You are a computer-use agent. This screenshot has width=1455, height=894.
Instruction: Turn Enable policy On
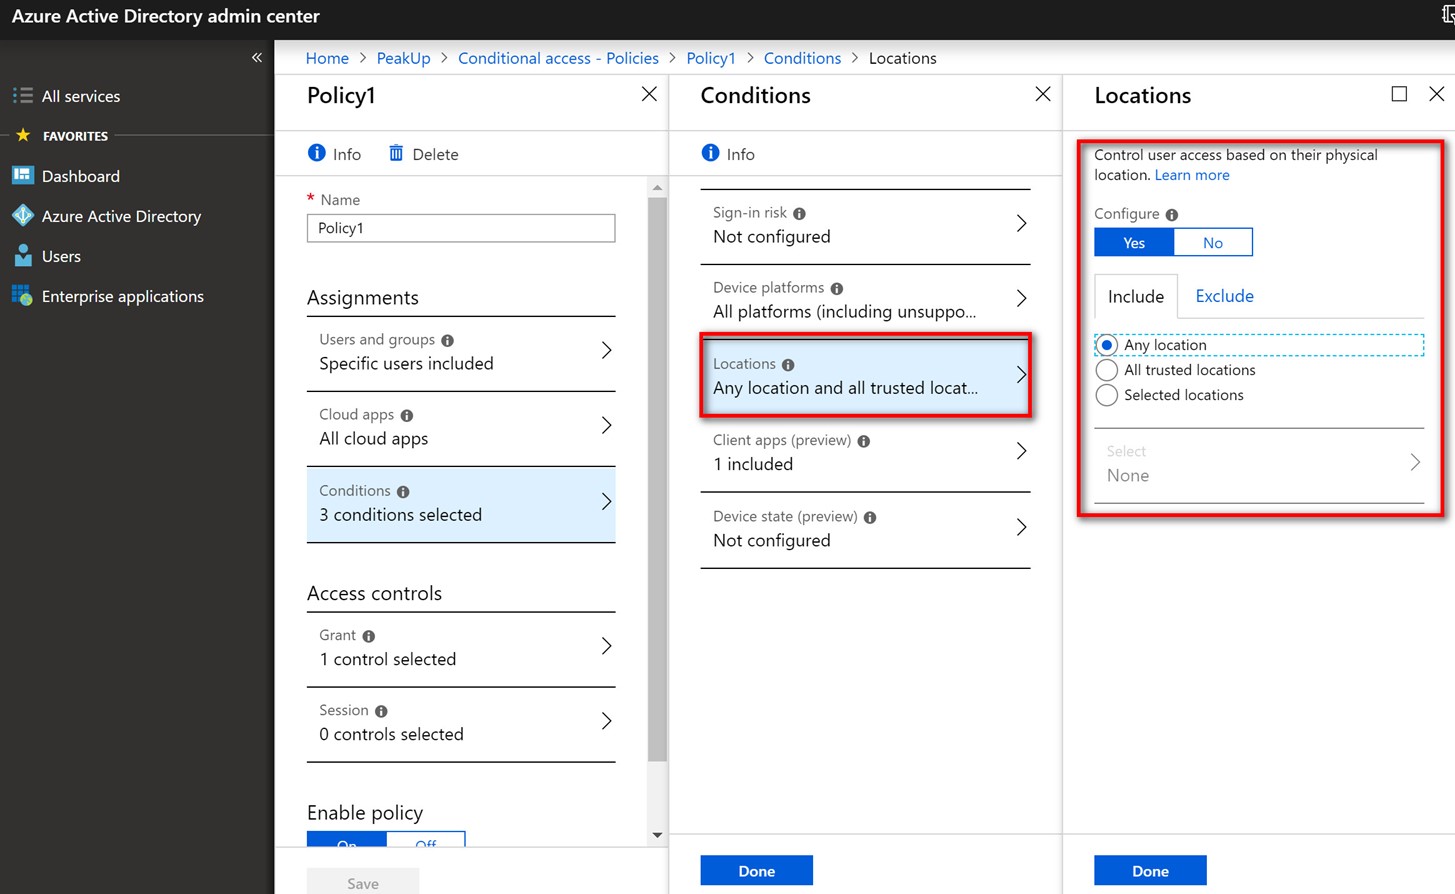click(347, 840)
